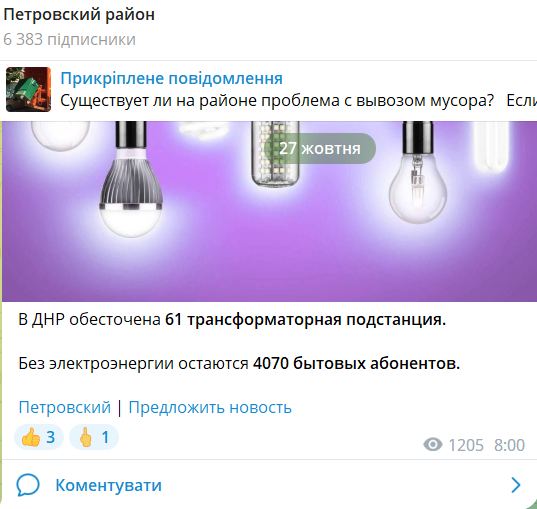This screenshot has height=509, width=537.
Task: Open the light bulbs post image
Action: (x=270, y=211)
